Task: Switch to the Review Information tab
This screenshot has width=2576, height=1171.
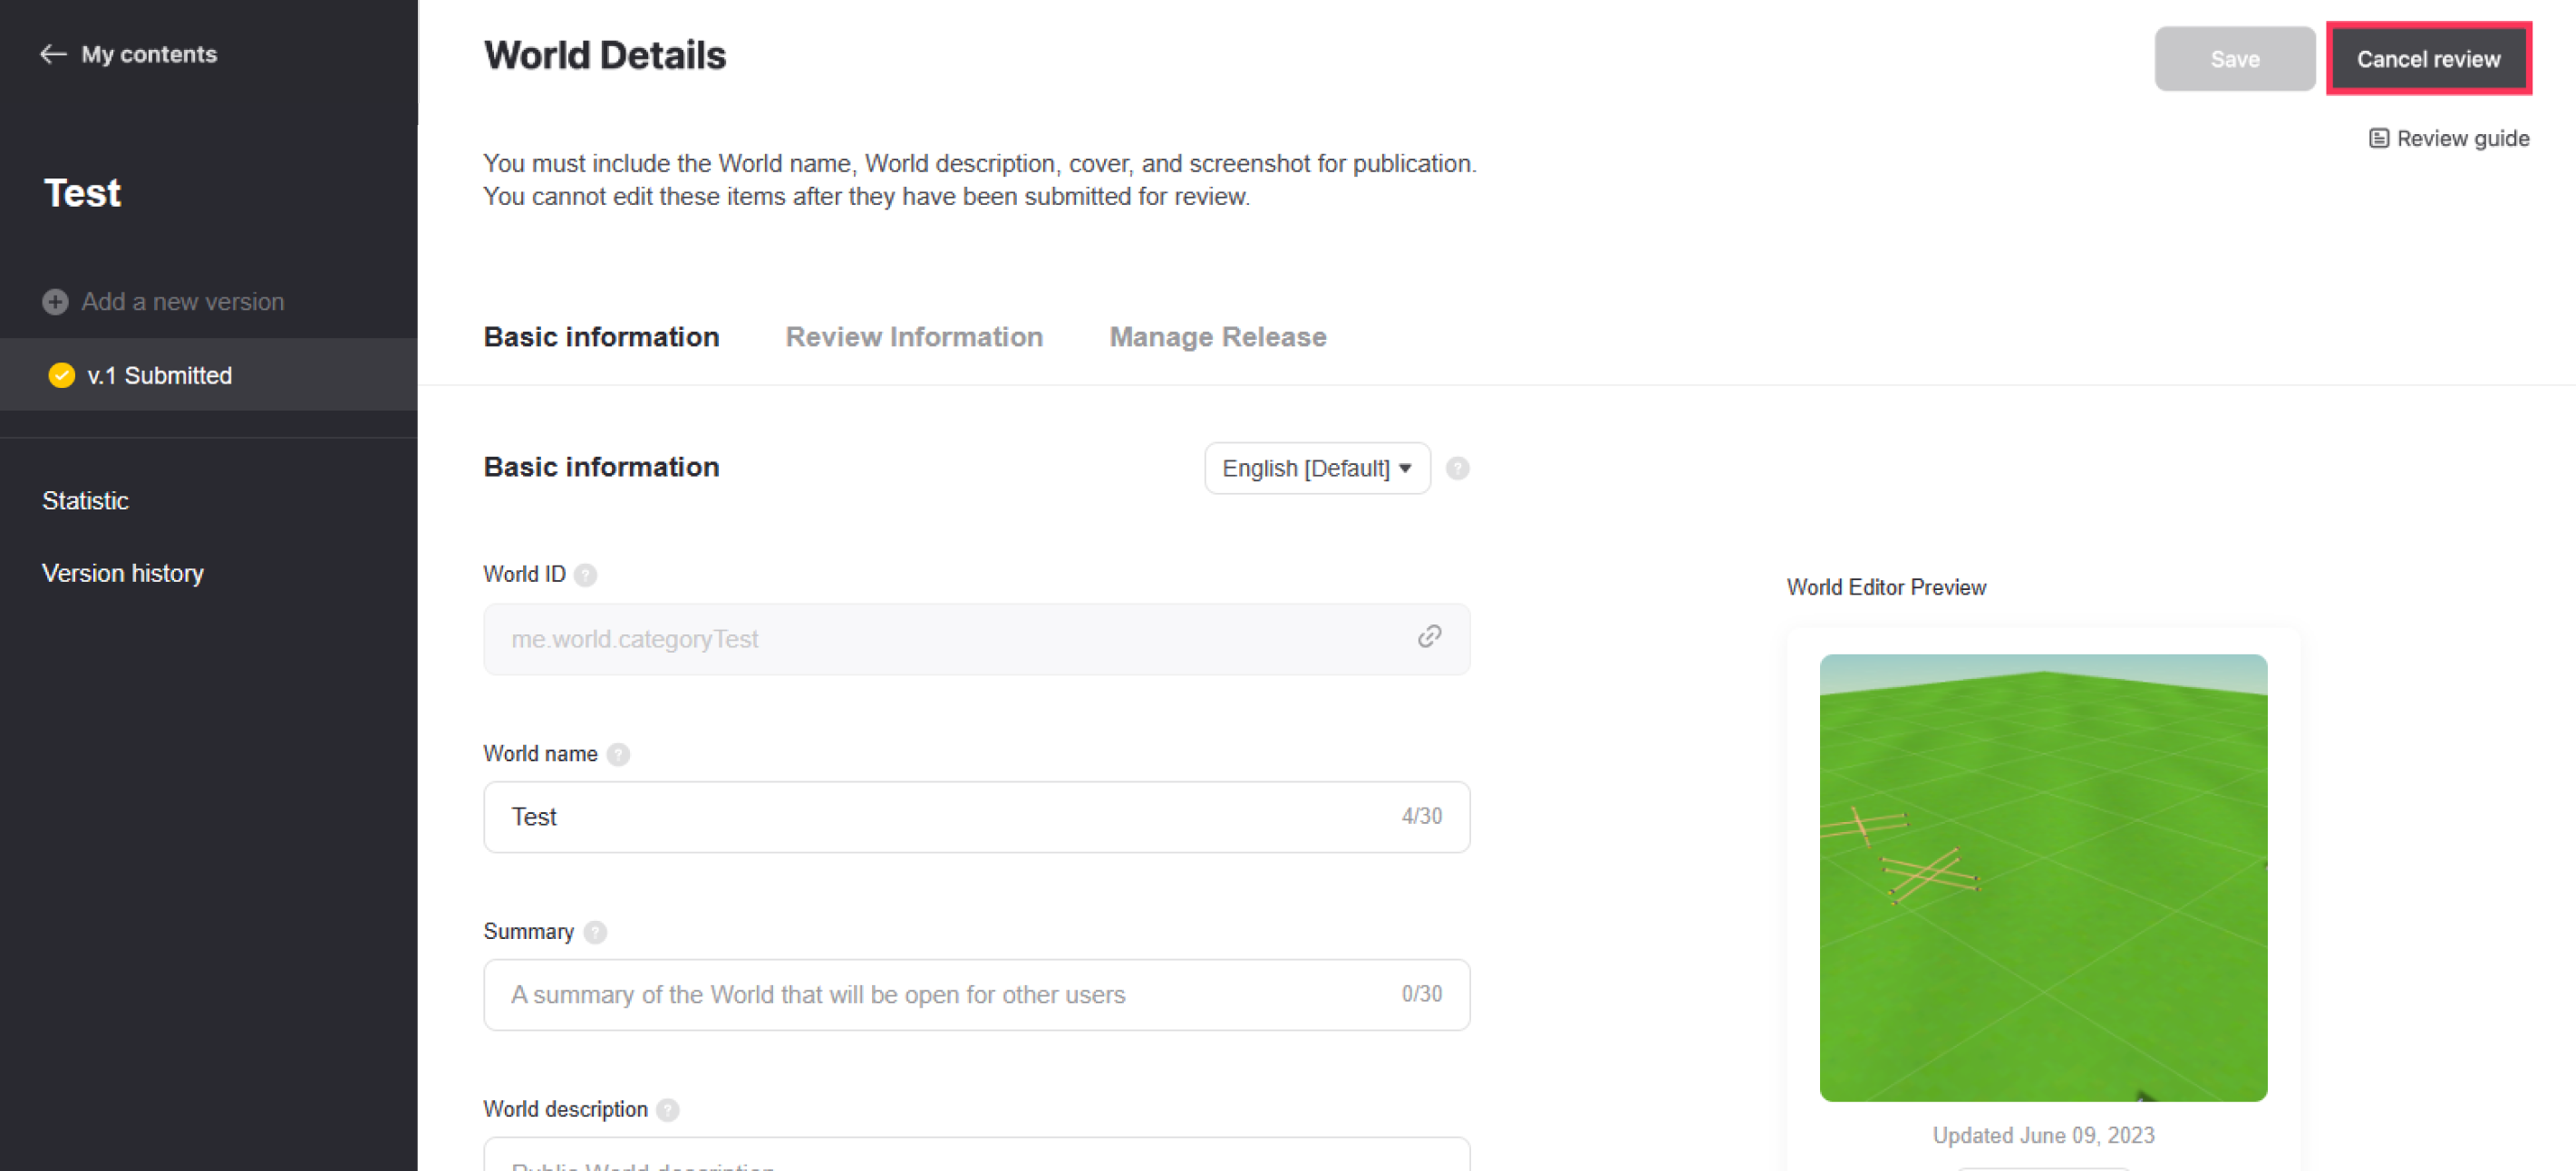Action: tap(913, 337)
